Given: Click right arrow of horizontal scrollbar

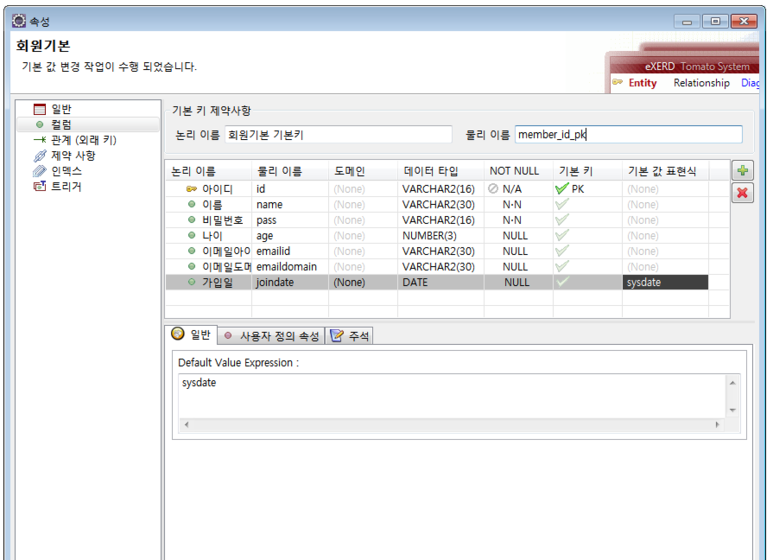Looking at the screenshot, I should pos(717,424).
